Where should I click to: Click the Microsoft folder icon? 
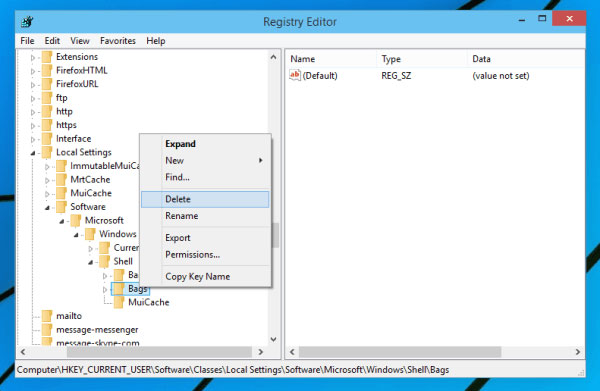pyautogui.click(x=76, y=221)
